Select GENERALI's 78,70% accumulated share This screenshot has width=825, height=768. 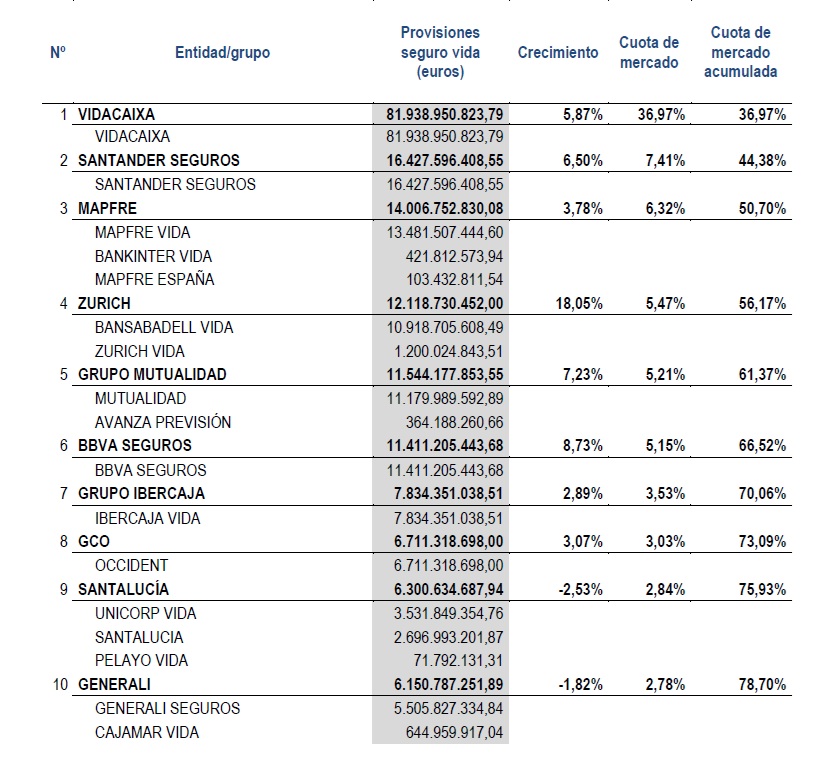tap(763, 684)
